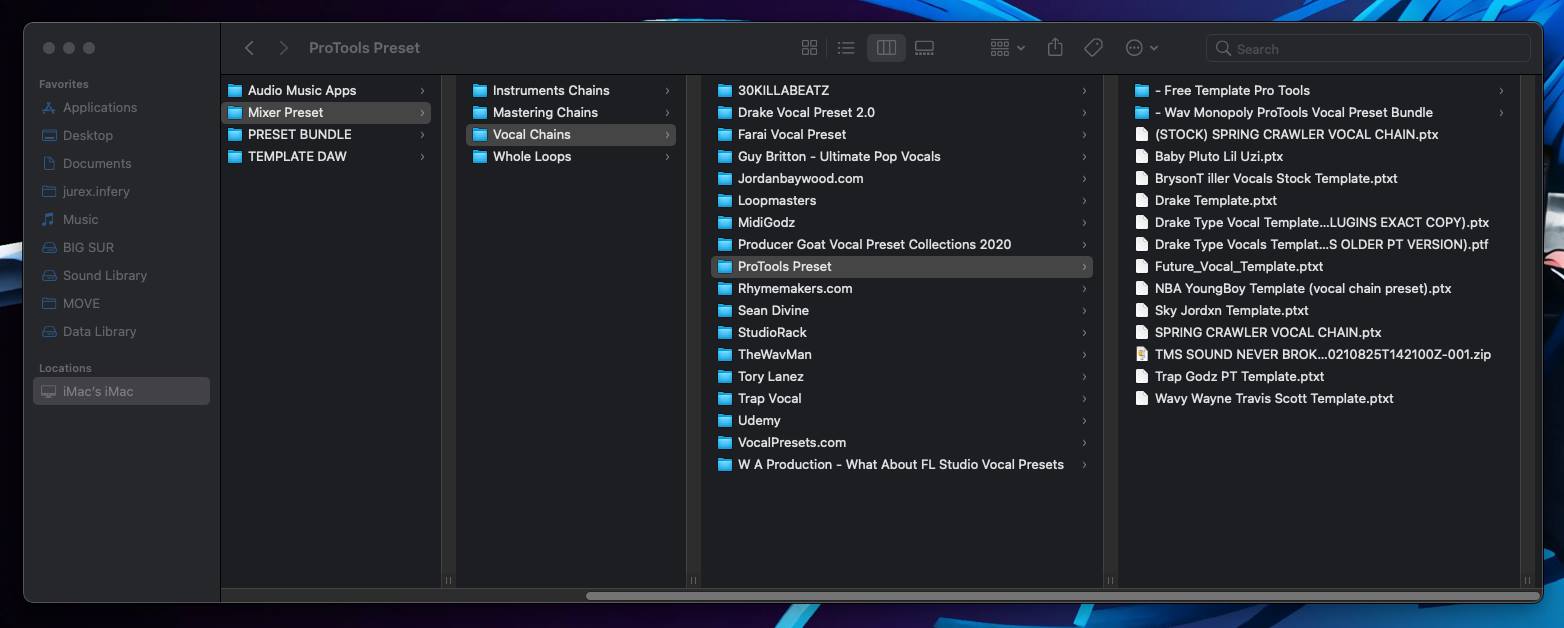
Task: Select TMS SOUND NEVER BROK zip archive
Action: tap(1319, 354)
